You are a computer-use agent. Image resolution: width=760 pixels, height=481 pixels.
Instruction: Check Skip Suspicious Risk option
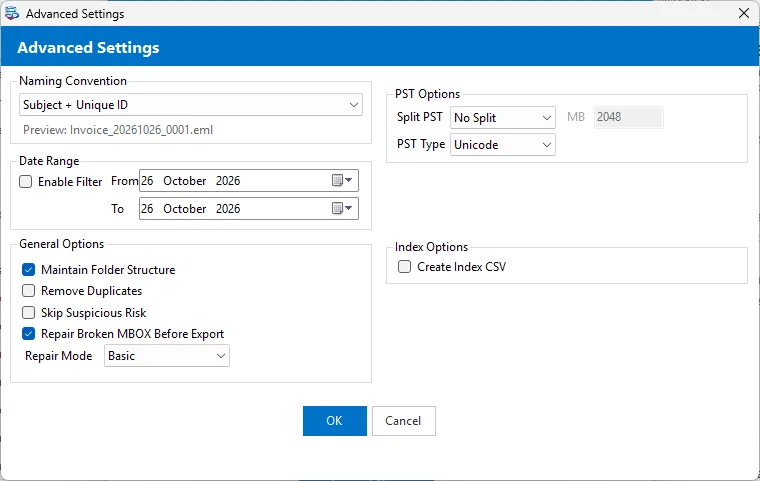click(x=29, y=312)
